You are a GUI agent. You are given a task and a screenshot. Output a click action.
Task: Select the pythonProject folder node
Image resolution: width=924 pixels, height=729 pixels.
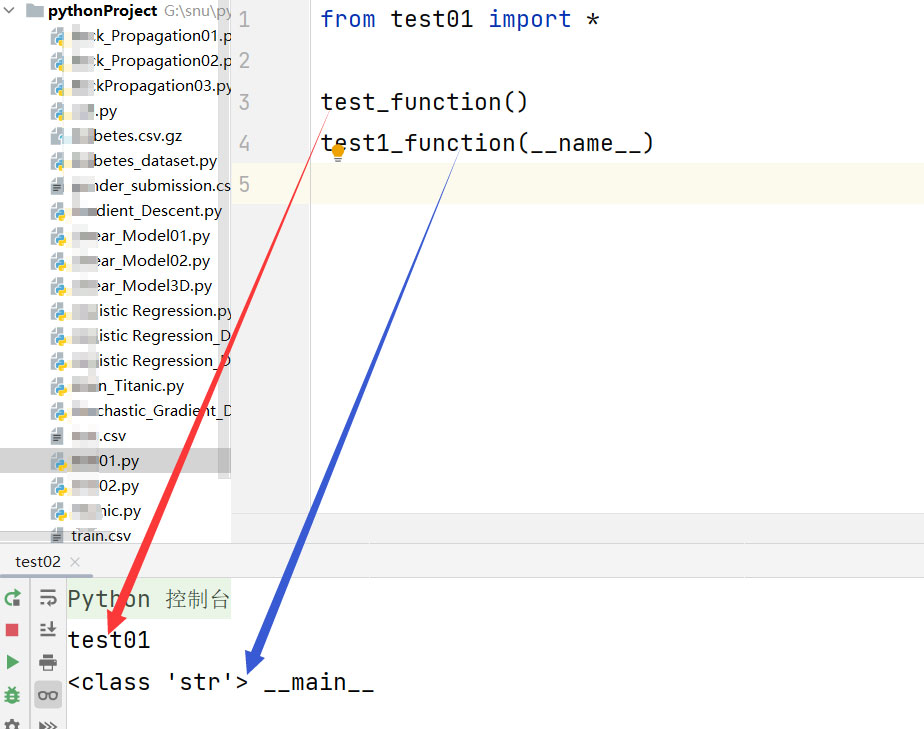pyautogui.click(x=102, y=11)
